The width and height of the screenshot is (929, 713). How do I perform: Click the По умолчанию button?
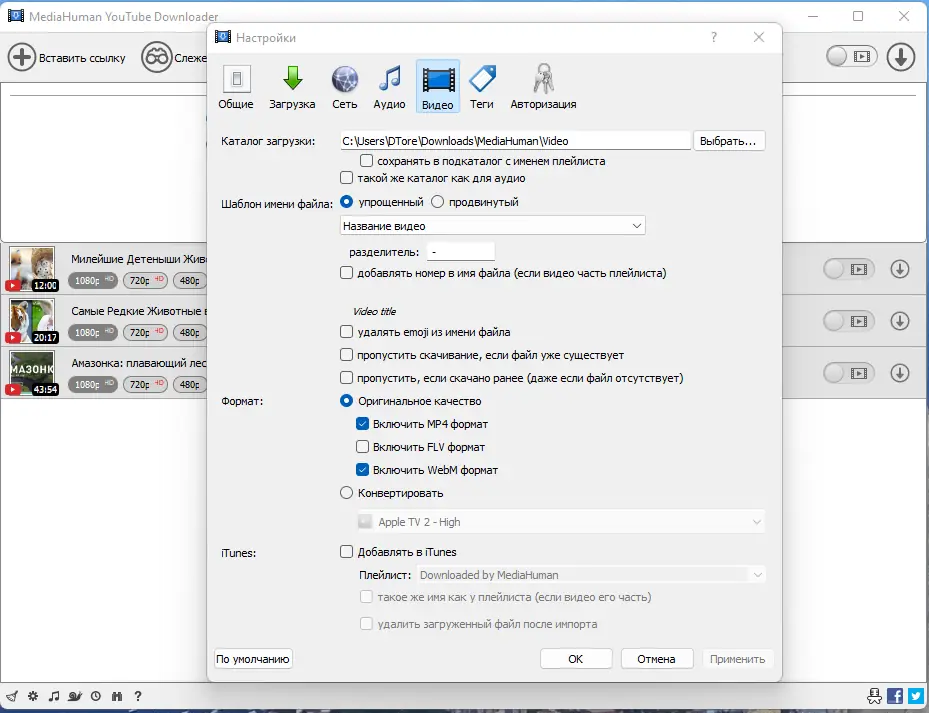253,659
